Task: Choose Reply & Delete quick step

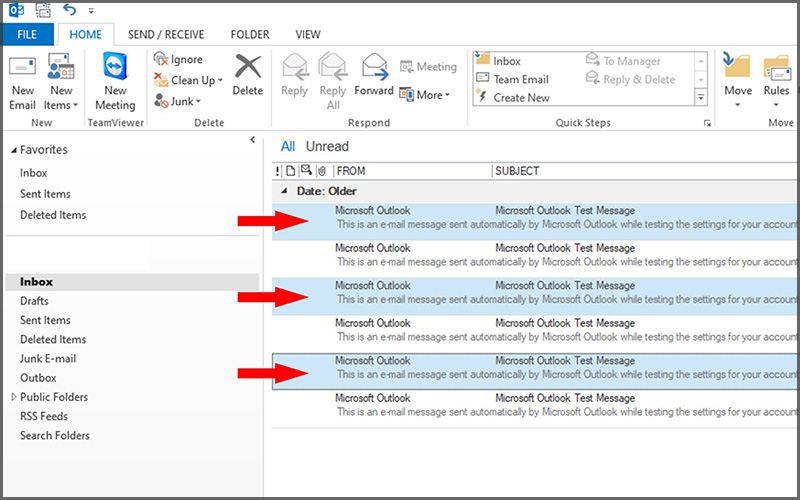Action: tap(630, 79)
